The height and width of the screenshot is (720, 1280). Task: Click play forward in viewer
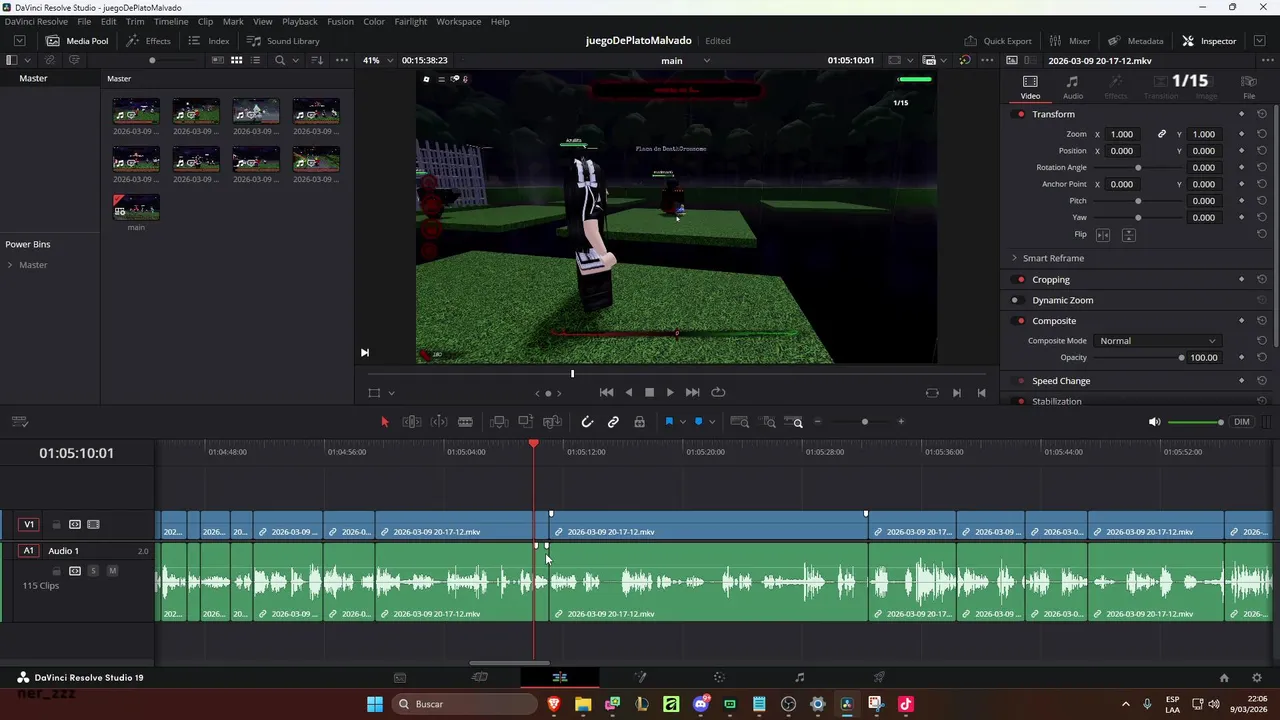(x=670, y=393)
